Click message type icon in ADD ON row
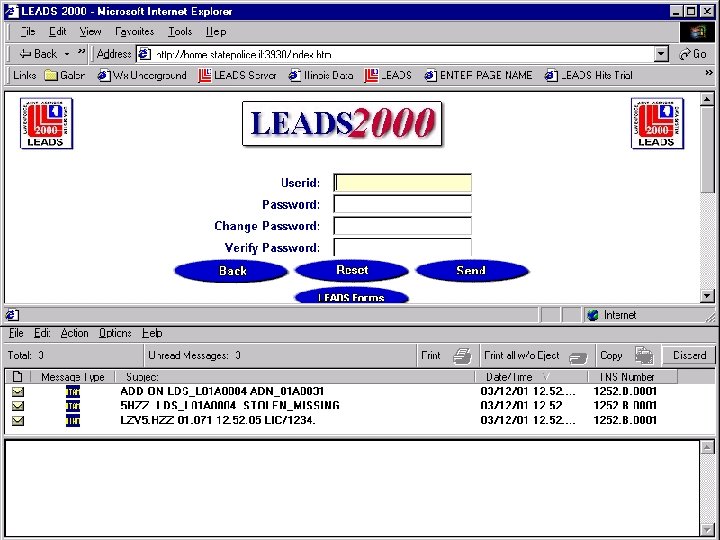The width and height of the screenshot is (720, 540). click(x=73, y=392)
